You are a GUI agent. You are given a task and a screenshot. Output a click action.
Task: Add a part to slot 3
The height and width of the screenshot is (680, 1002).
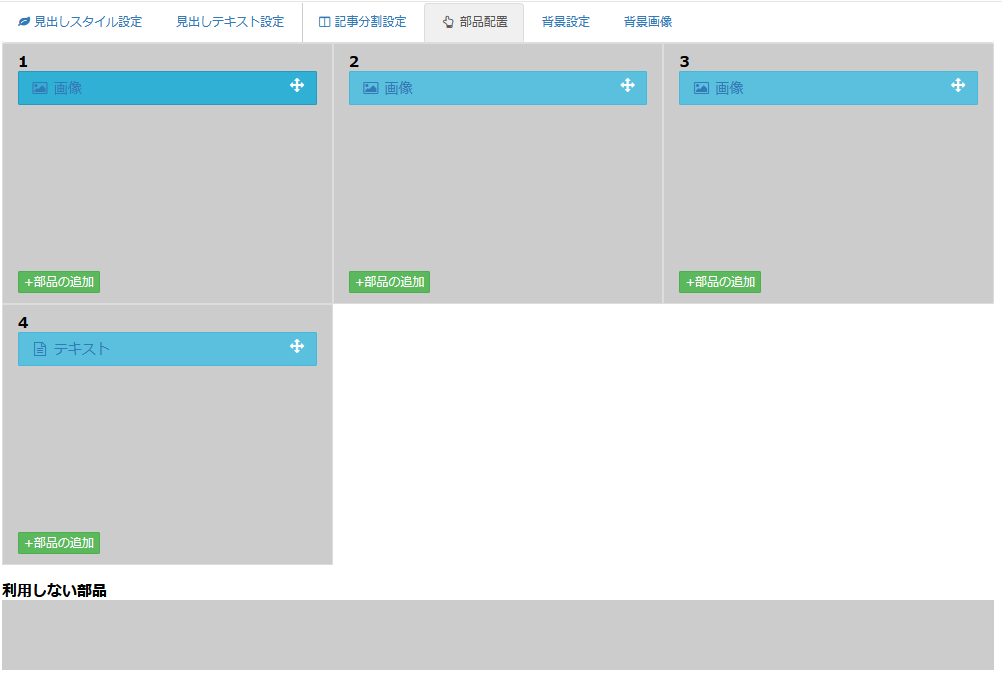719,282
